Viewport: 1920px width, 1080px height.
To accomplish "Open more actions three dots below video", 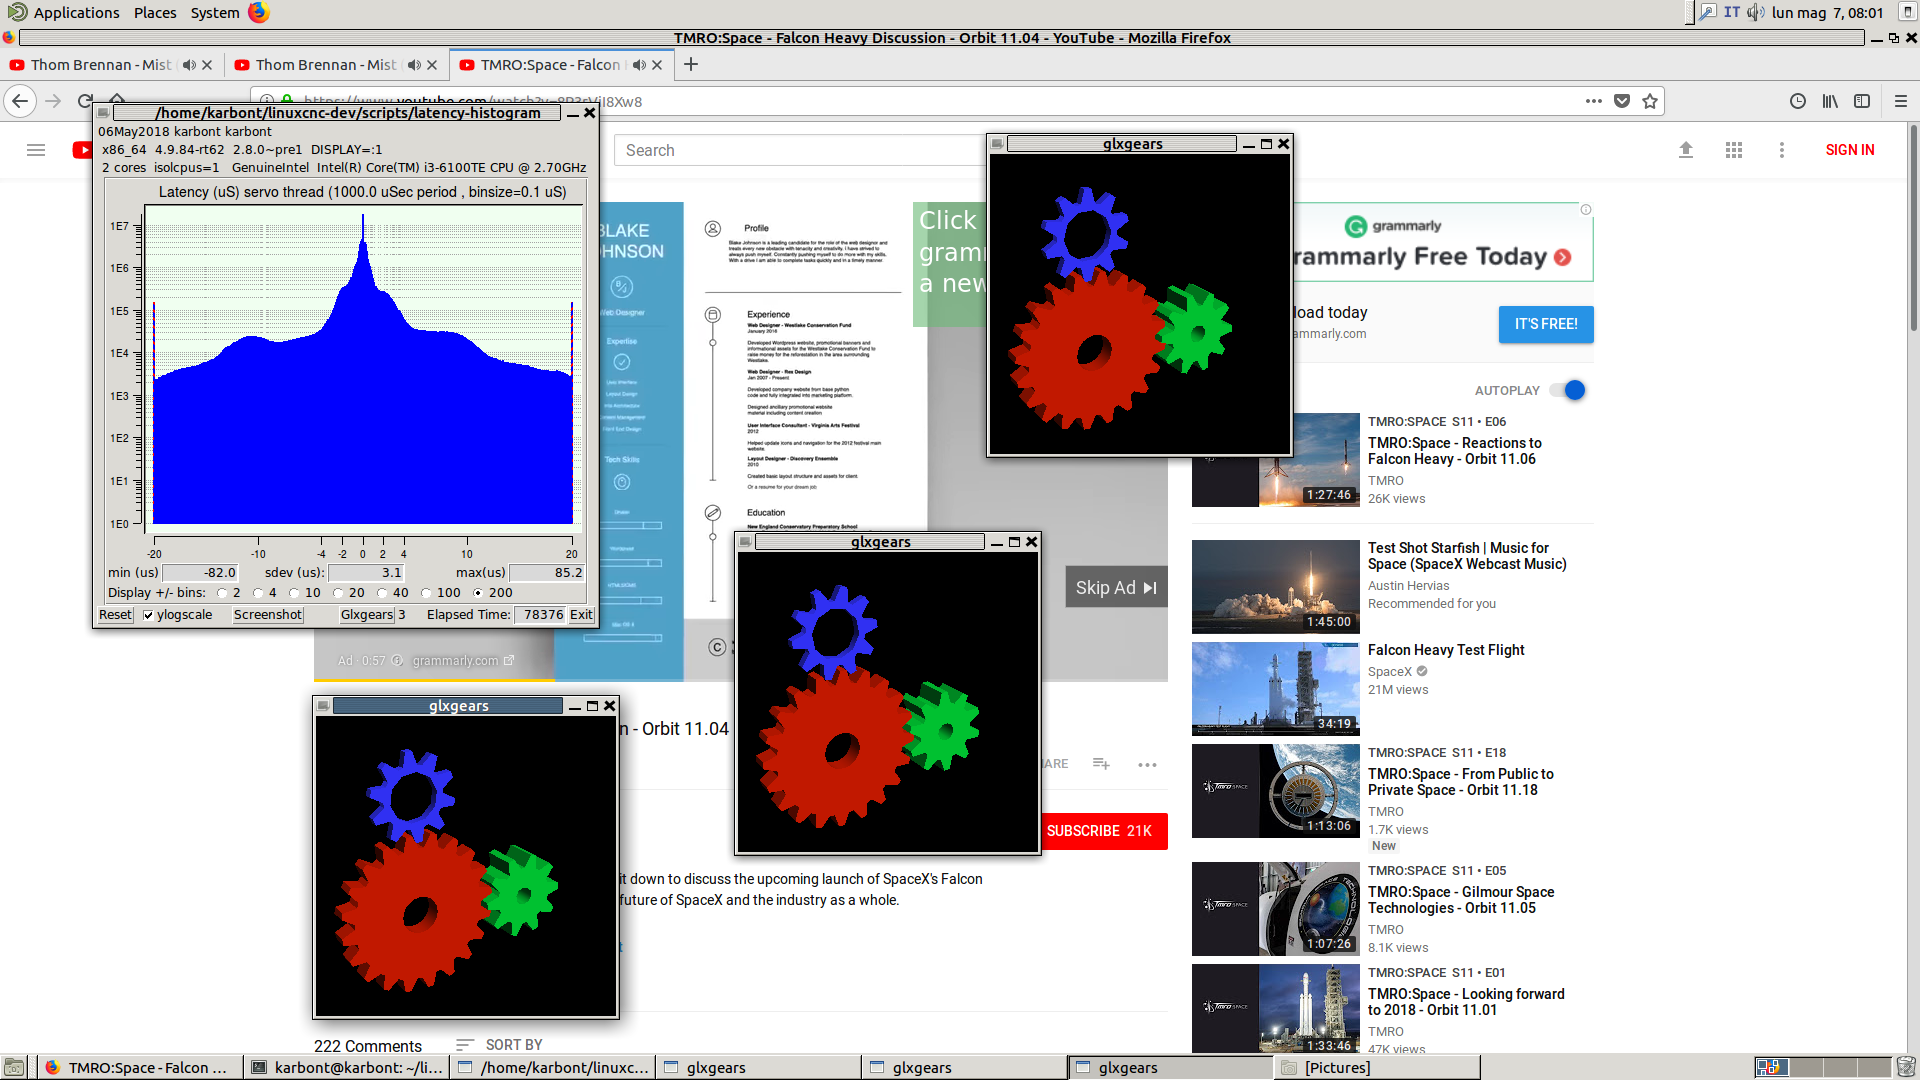I will pos(1147,764).
